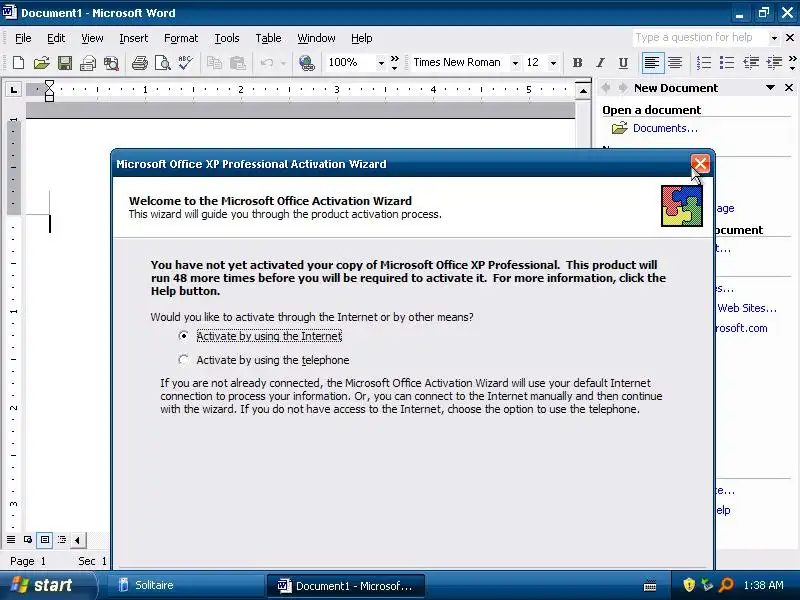Click the ruler tab stop selector

coord(13,90)
